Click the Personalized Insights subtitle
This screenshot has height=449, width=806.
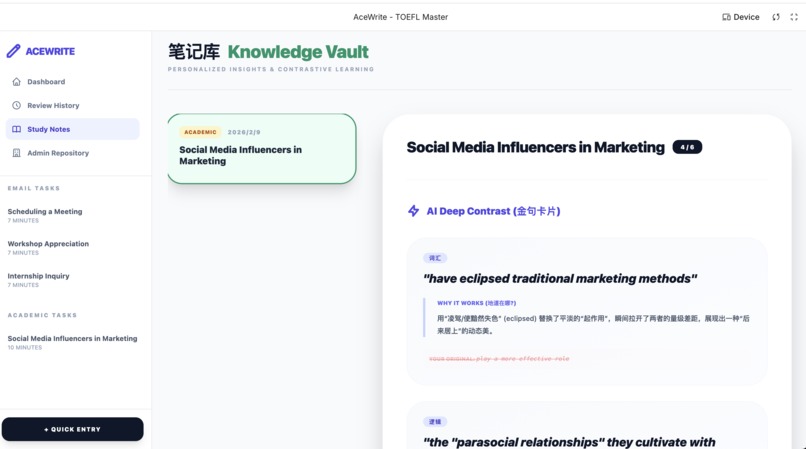[x=271, y=69]
